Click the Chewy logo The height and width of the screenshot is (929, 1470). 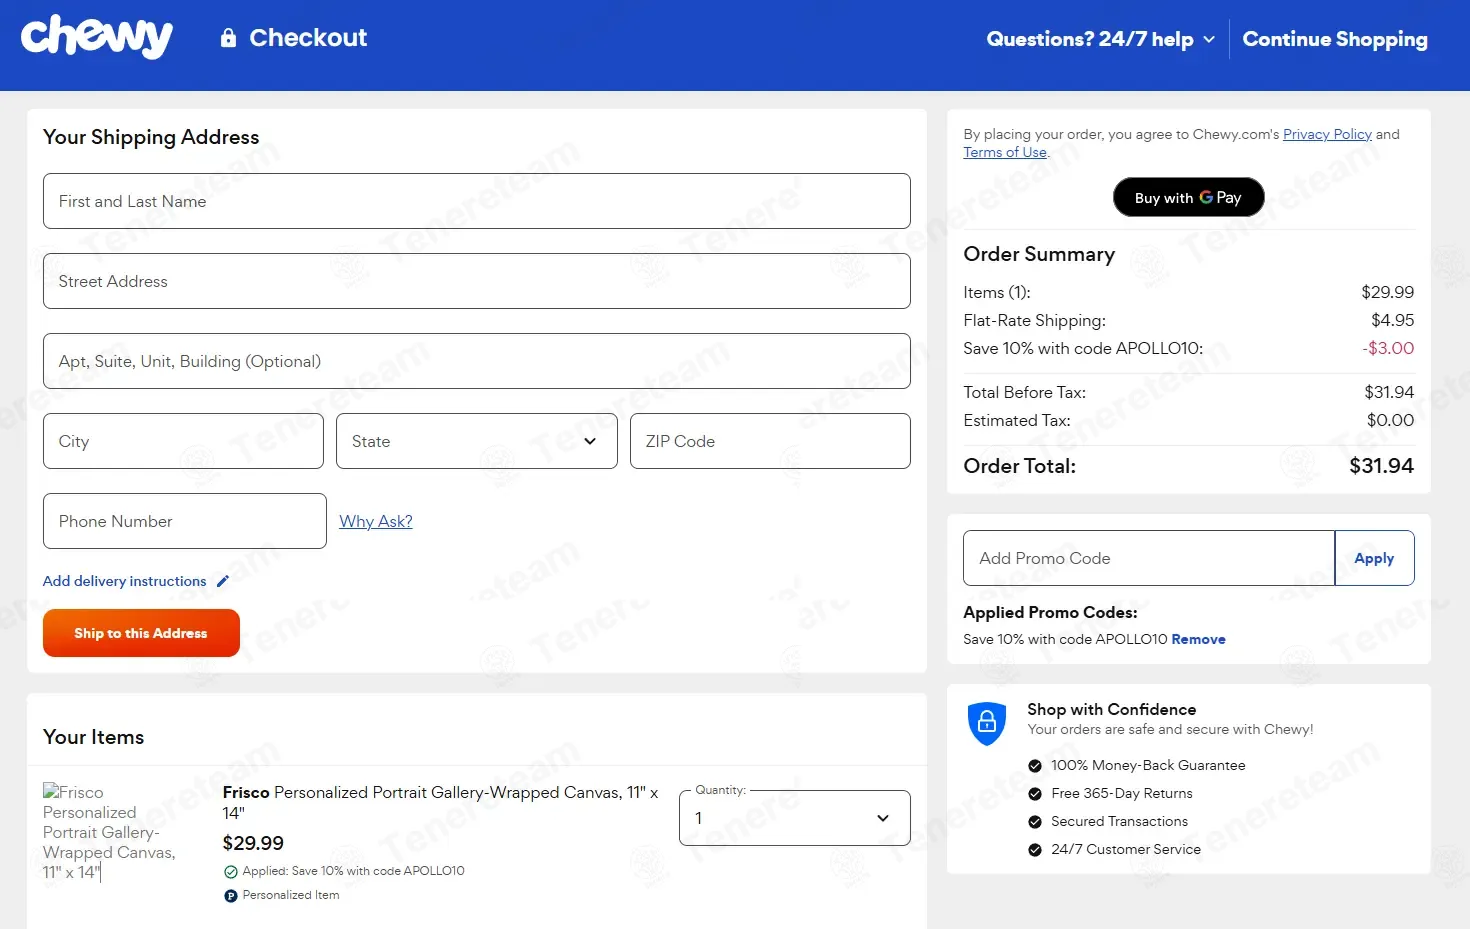pos(97,38)
